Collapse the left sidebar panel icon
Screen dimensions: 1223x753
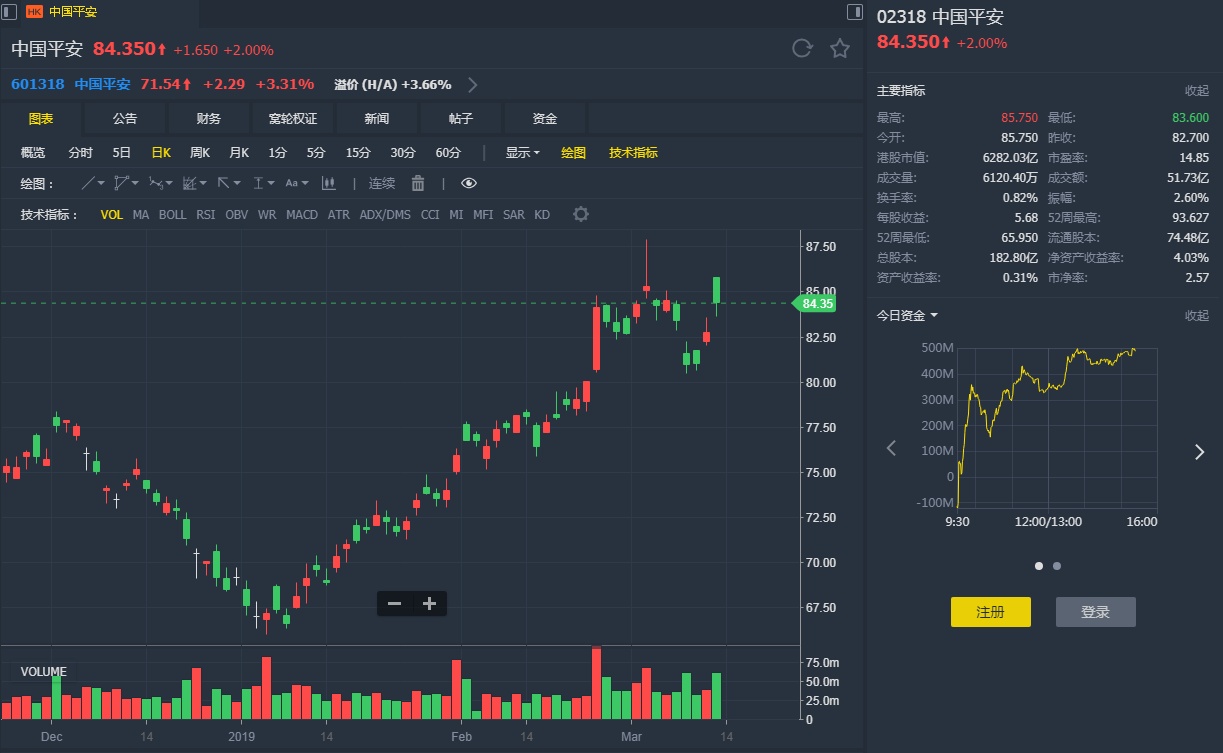(x=9, y=12)
